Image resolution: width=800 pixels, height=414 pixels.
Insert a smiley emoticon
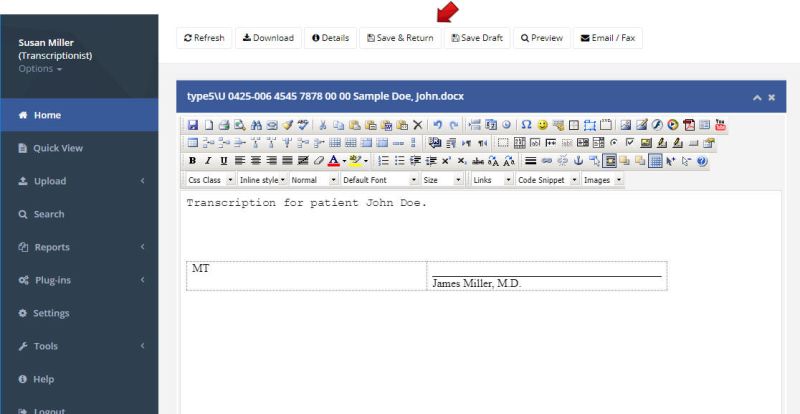point(543,125)
